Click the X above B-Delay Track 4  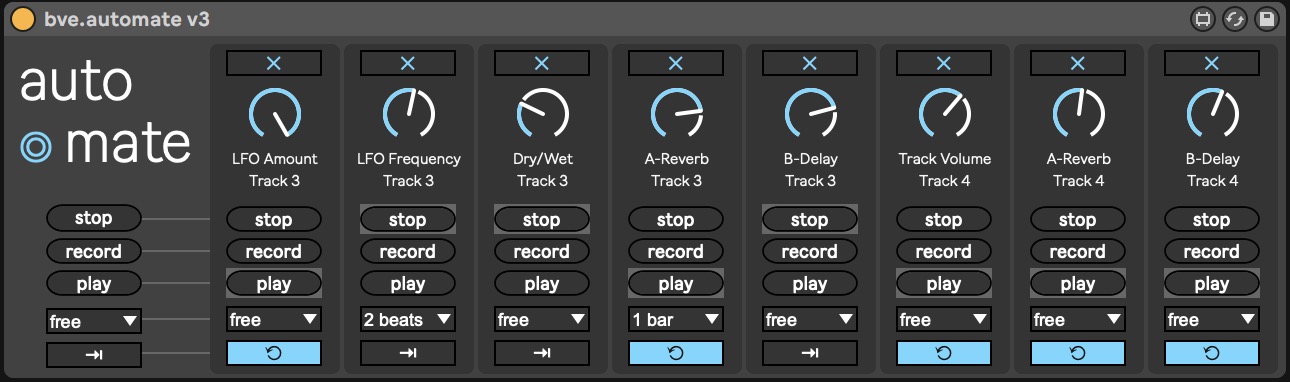tap(1212, 63)
